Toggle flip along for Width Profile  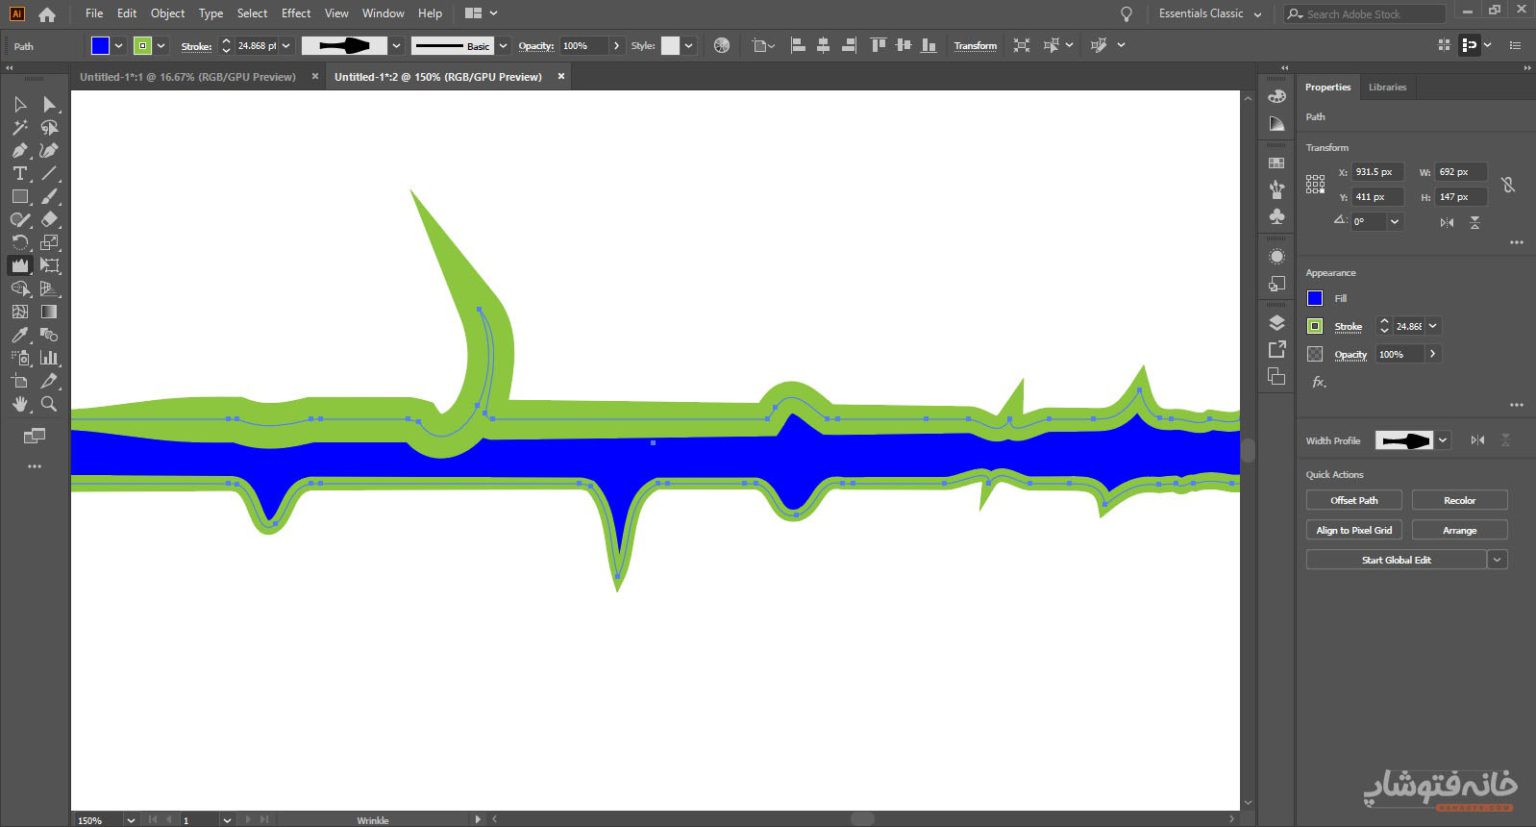point(1477,440)
